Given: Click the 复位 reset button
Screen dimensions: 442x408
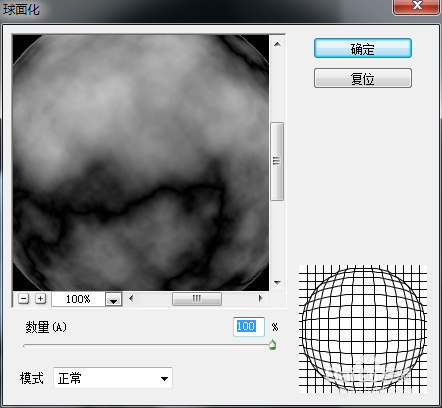Looking at the screenshot, I should [363, 78].
